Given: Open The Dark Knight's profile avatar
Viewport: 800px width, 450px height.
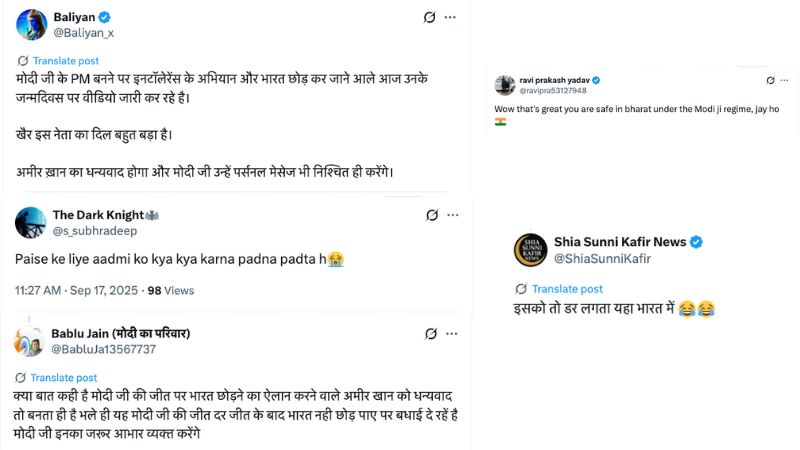Looking at the screenshot, I should (31, 222).
